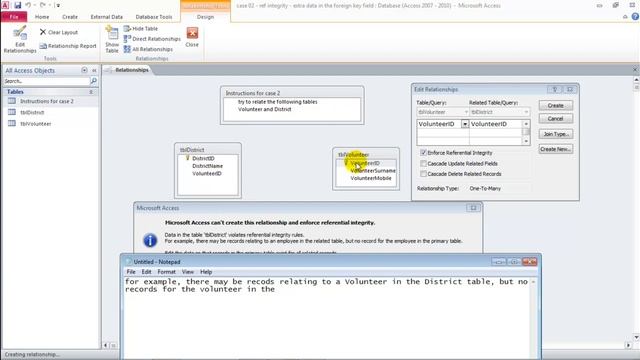Viewport: 640px width, 360px height.
Task: Enable Cascade Delete Related Records
Action: coord(423,174)
